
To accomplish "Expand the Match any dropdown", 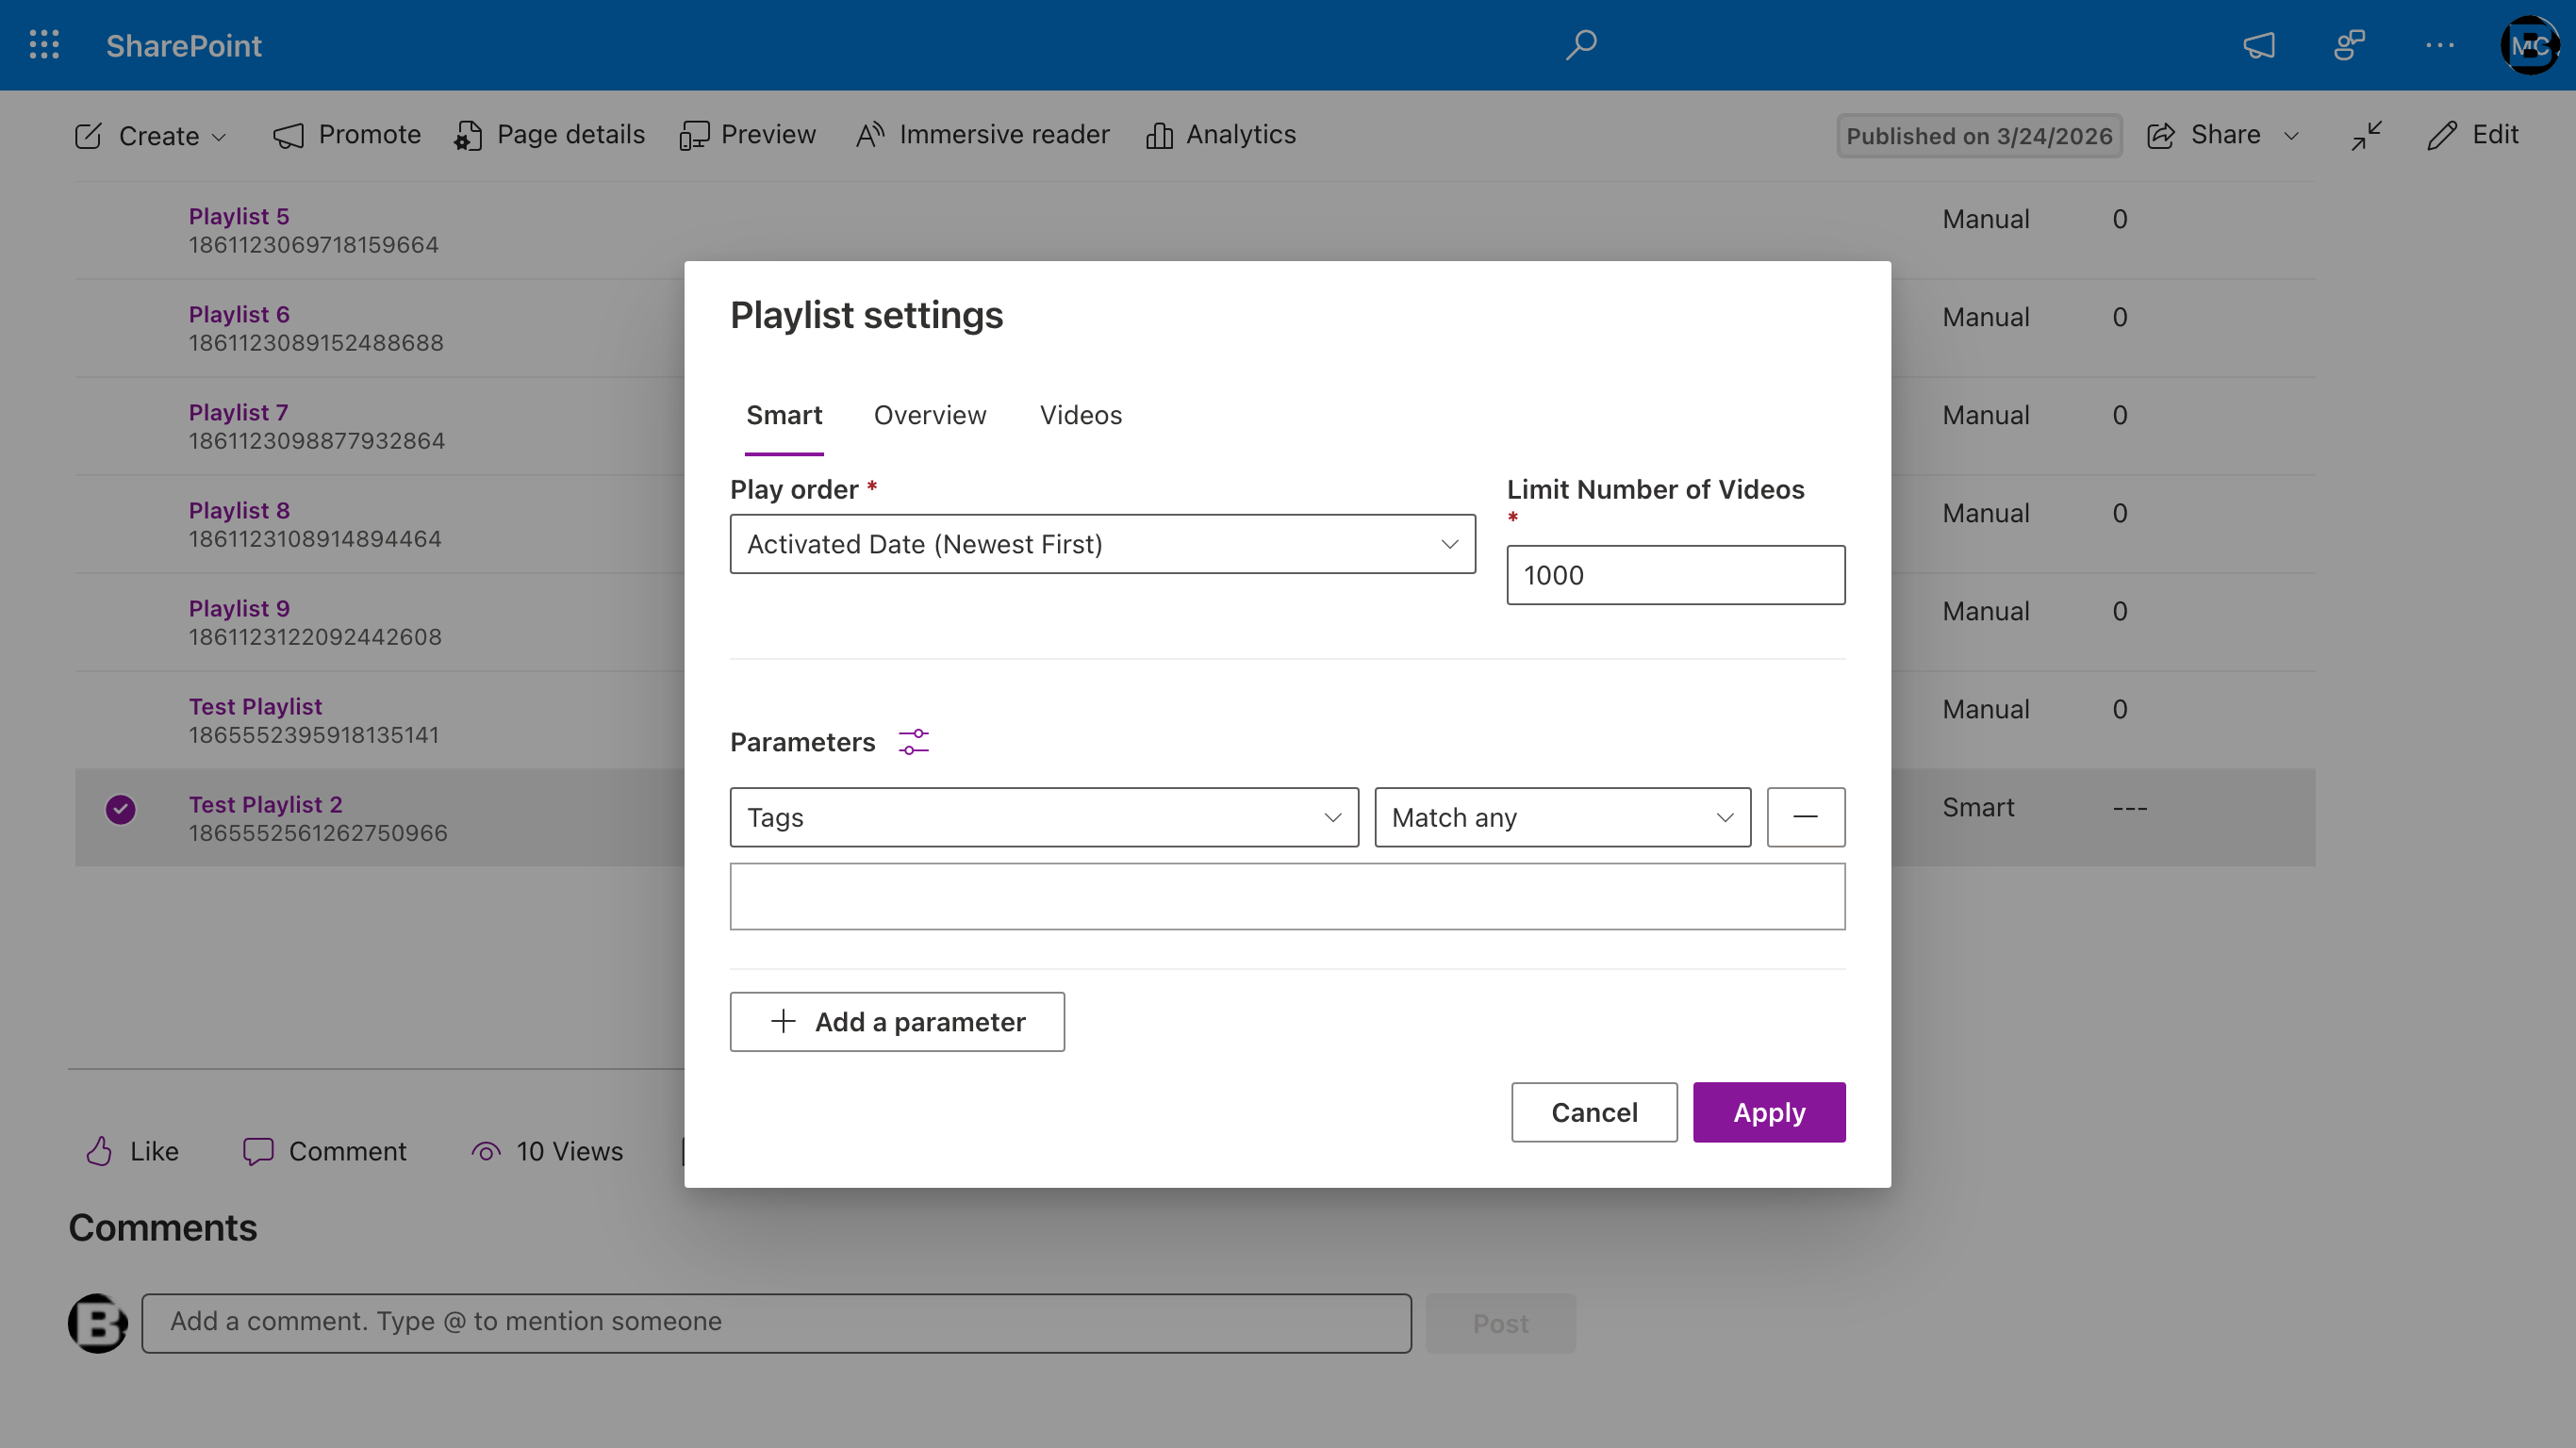I will point(1562,817).
